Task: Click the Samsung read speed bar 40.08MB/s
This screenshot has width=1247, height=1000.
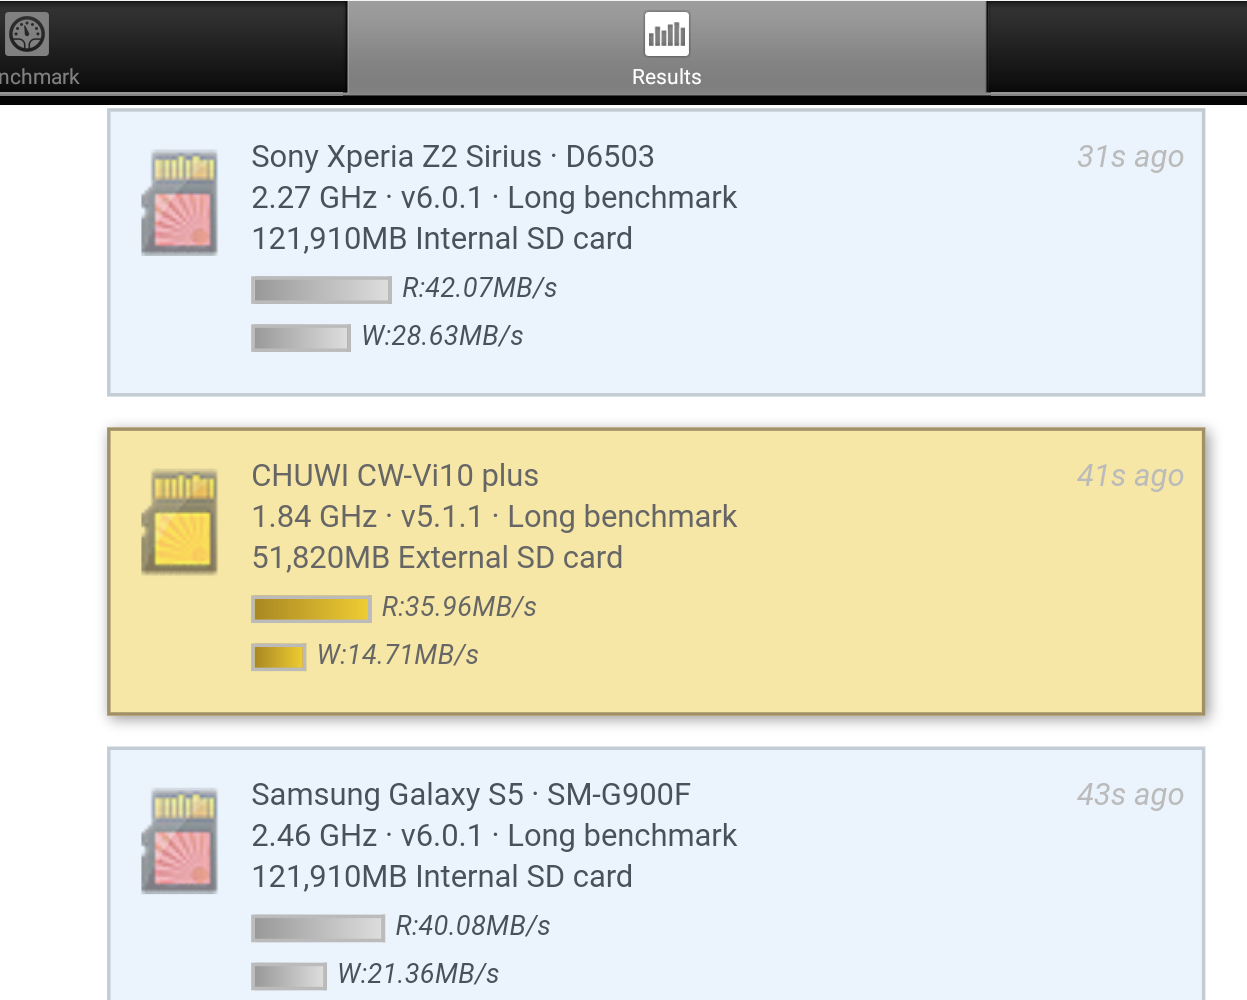Action: pos(318,928)
